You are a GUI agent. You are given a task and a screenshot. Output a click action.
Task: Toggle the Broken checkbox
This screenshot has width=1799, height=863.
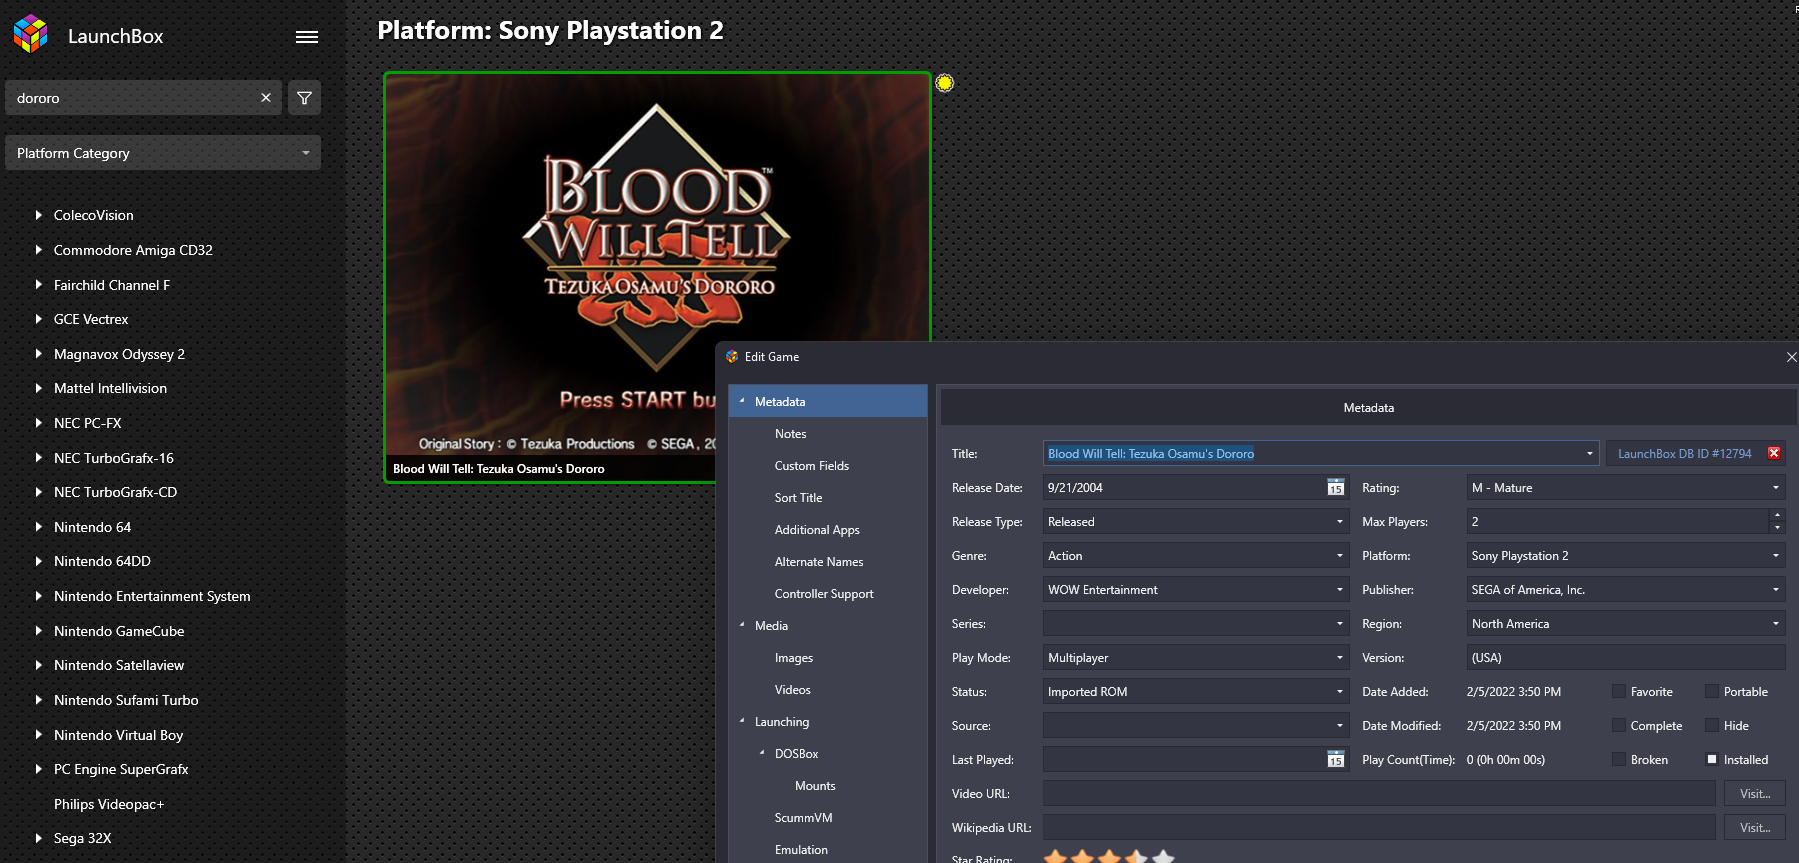(x=1619, y=760)
